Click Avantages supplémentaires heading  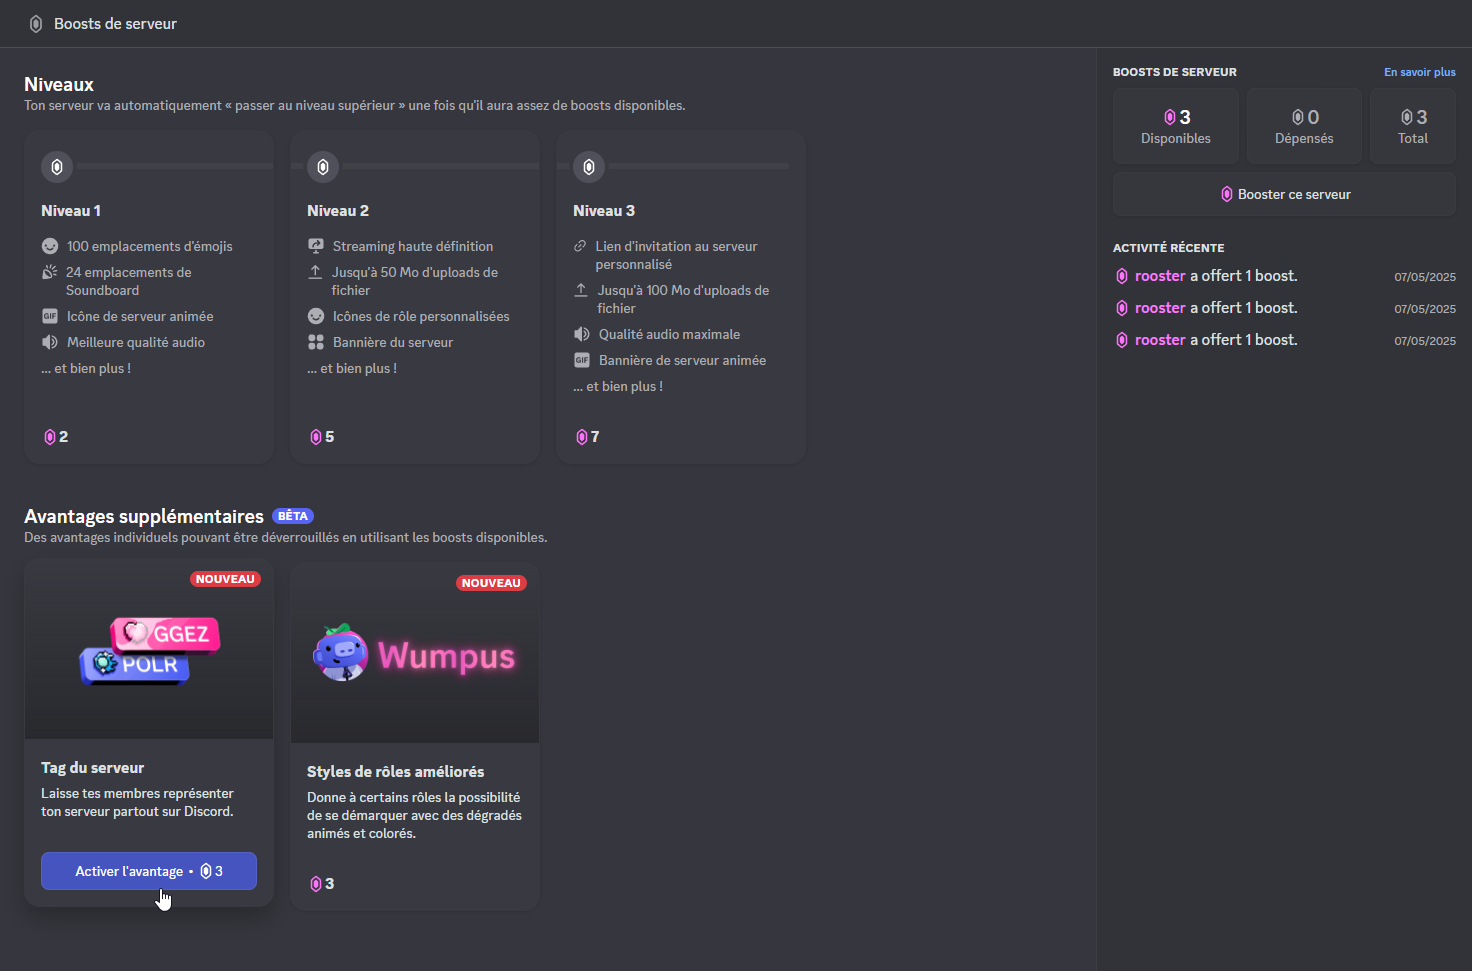[x=144, y=516]
